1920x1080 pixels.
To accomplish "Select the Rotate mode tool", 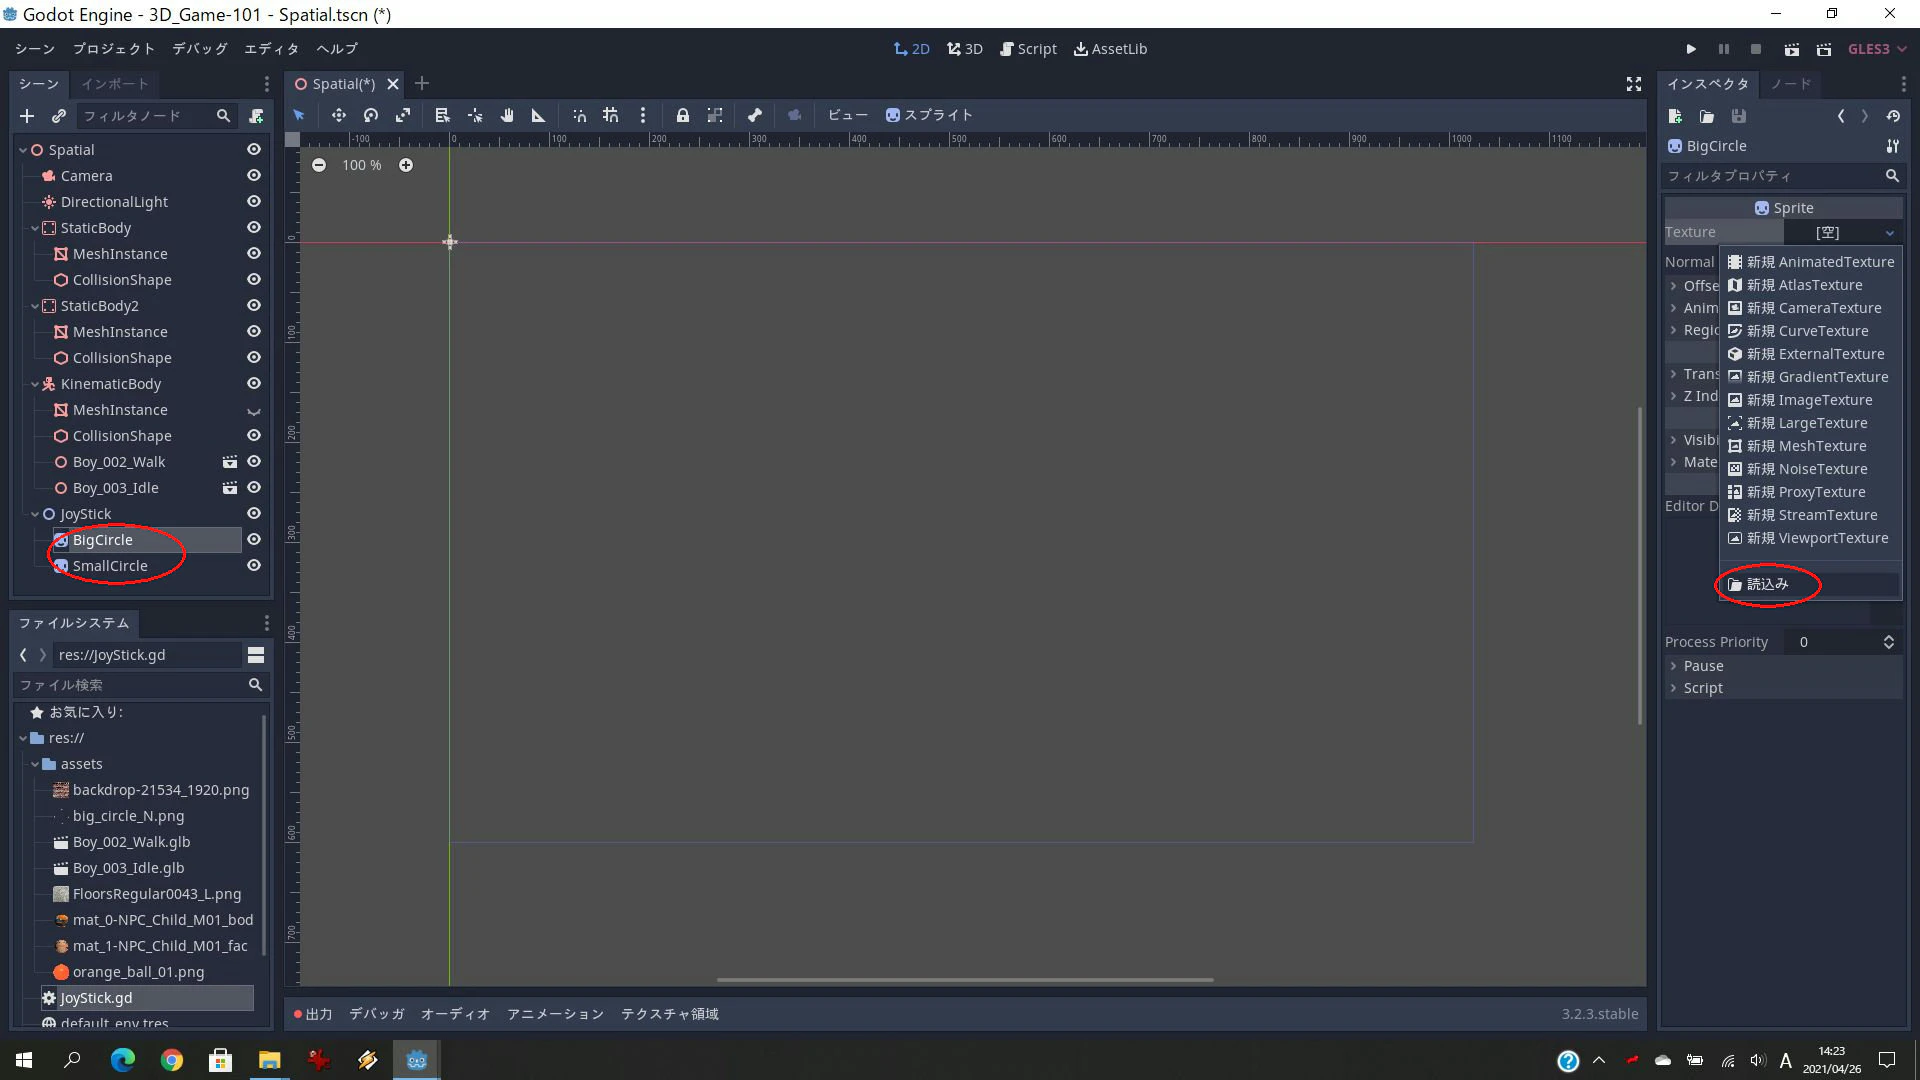I will pos(371,115).
